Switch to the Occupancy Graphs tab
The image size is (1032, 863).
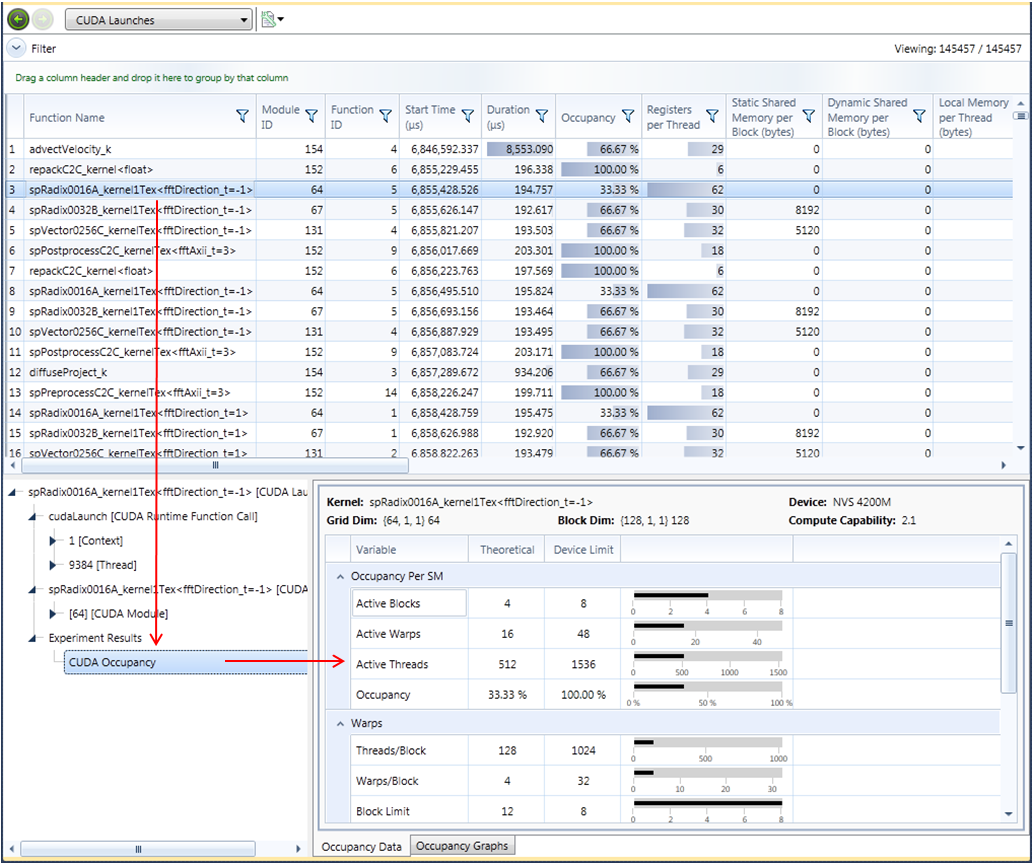[x=462, y=846]
